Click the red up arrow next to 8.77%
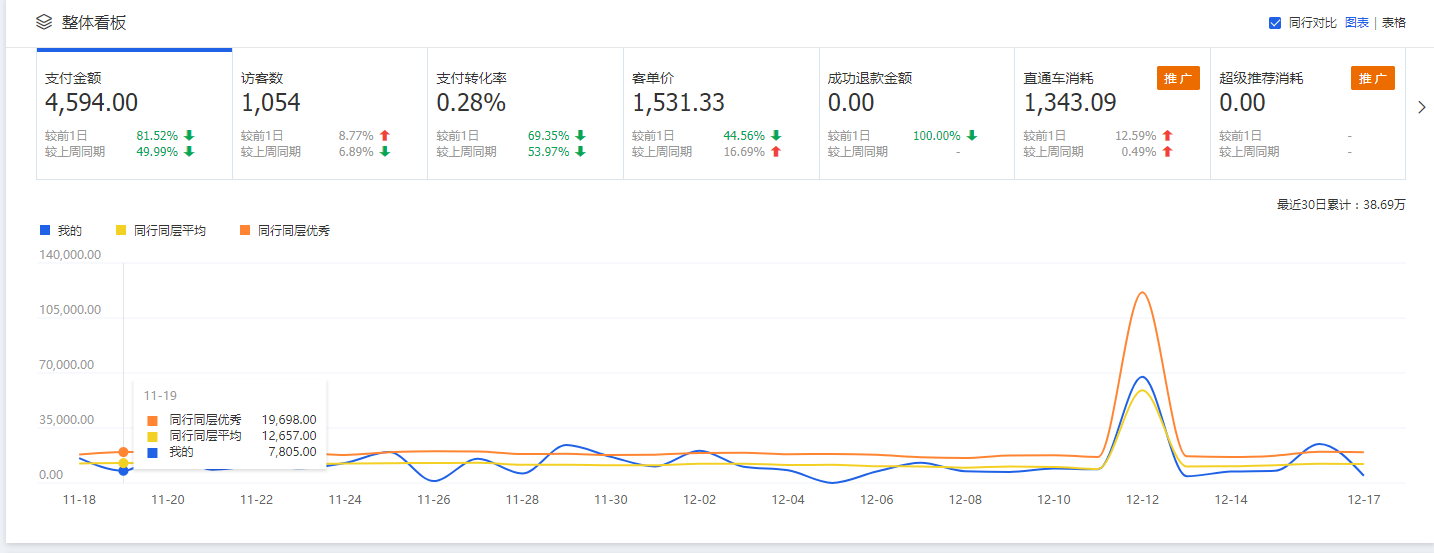Screen dimensions: 1434x553 click(x=385, y=136)
